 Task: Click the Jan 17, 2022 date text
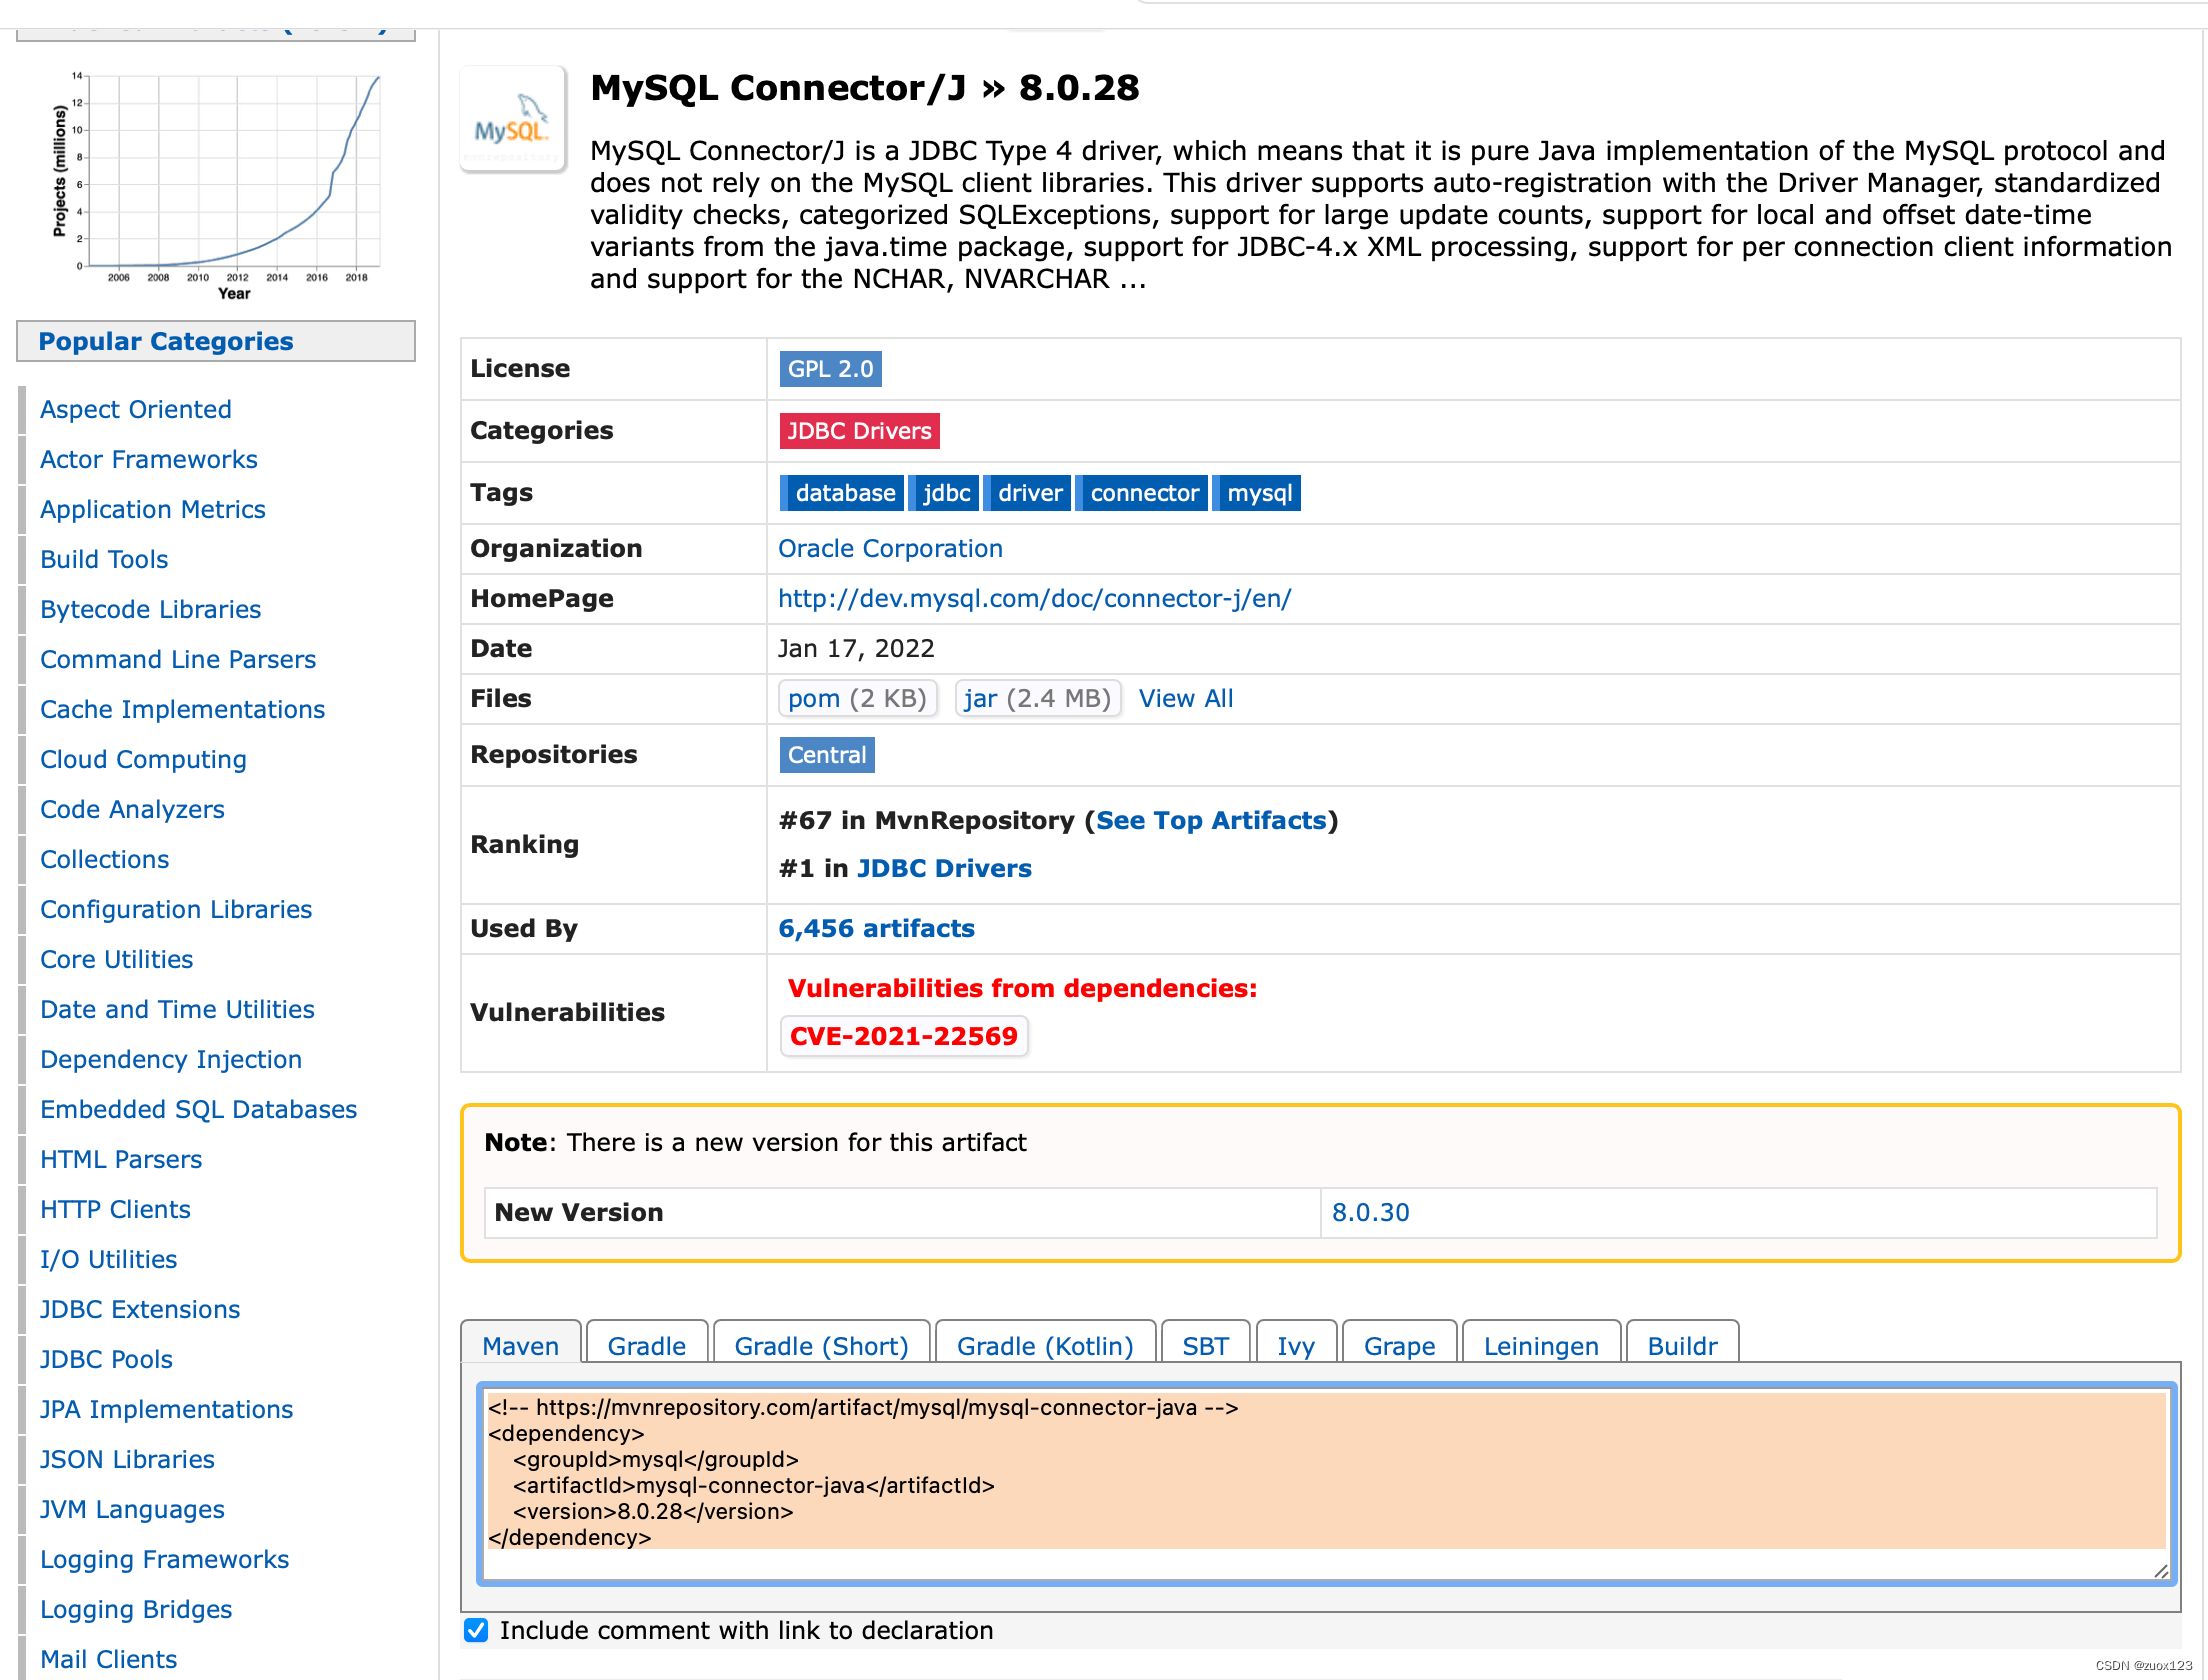856,649
